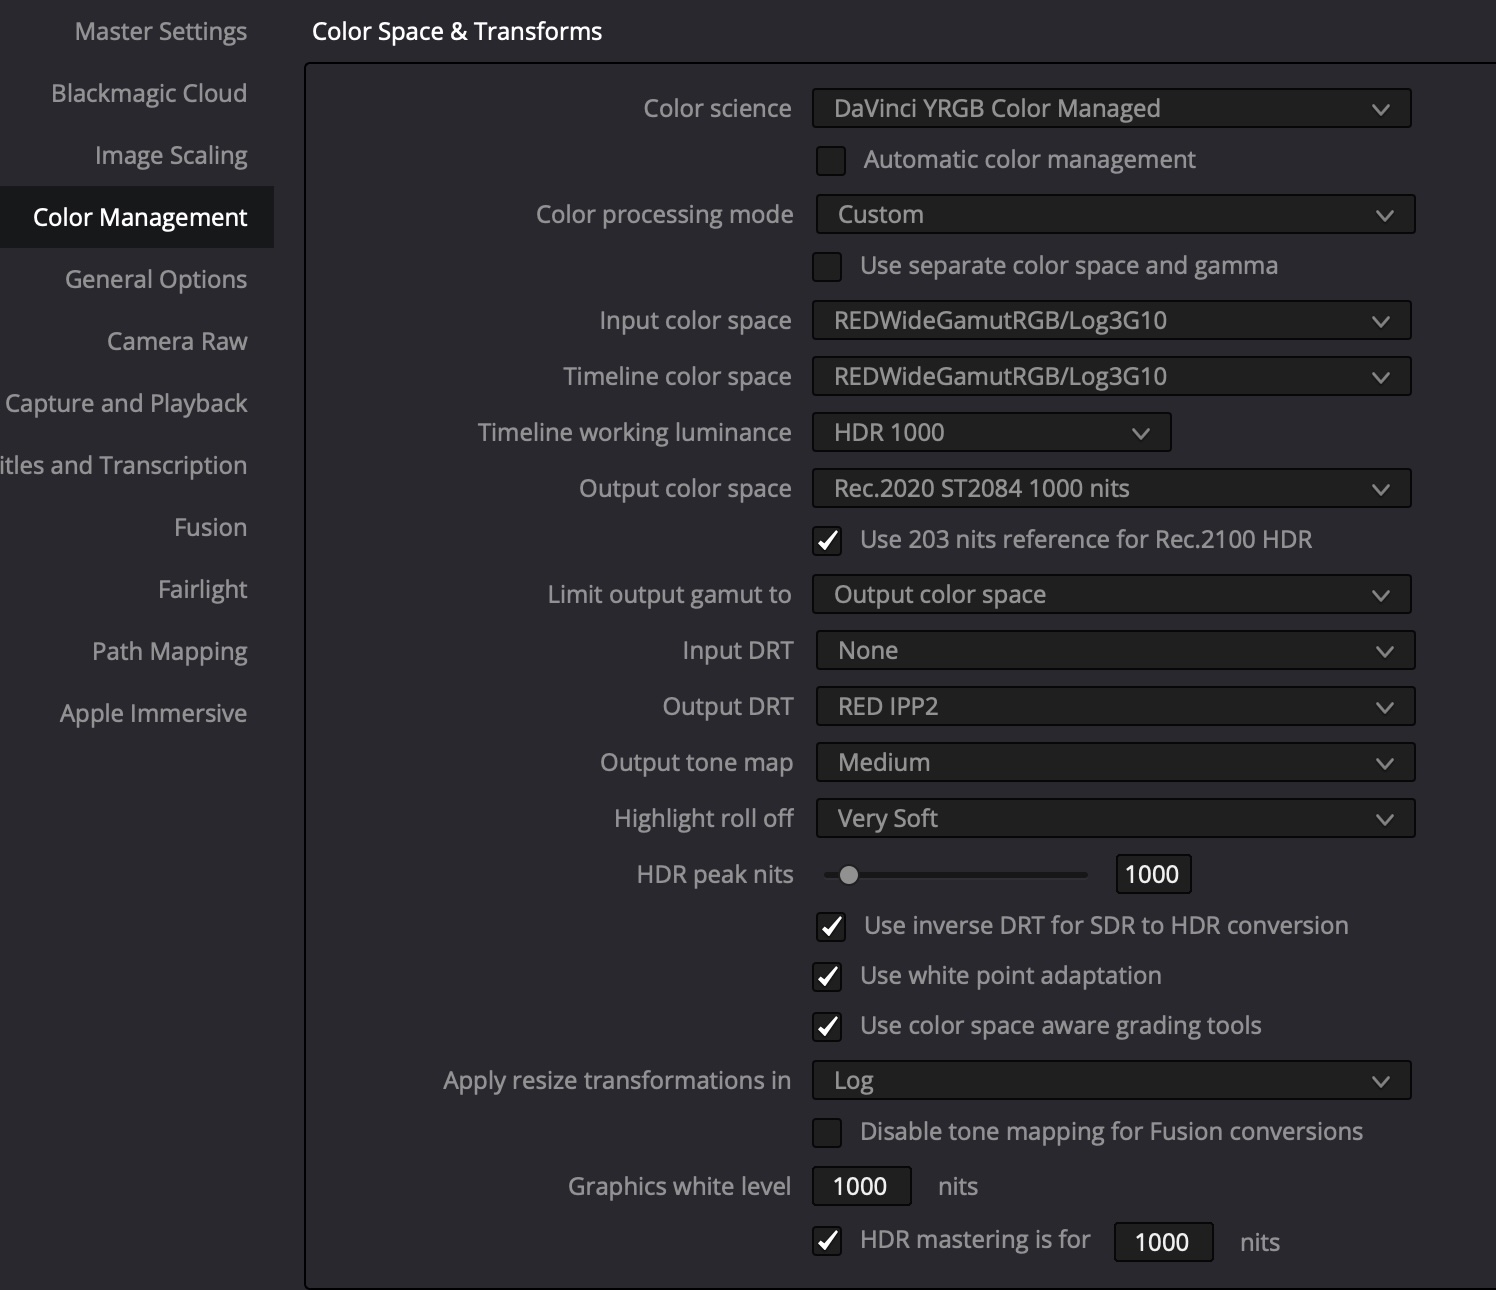
Task: Uncheck Use inverse DRT for SDR to HDR
Action: coord(831,926)
